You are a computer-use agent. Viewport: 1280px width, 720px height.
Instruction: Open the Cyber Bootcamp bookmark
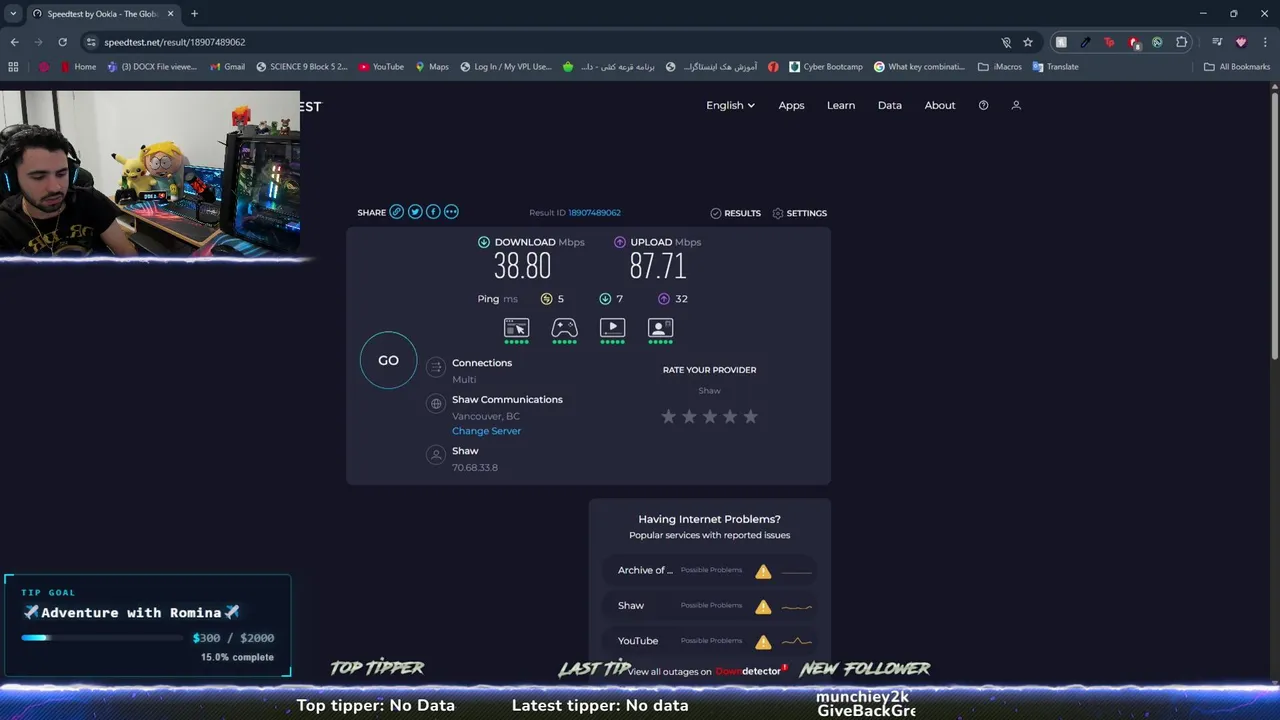[825, 67]
